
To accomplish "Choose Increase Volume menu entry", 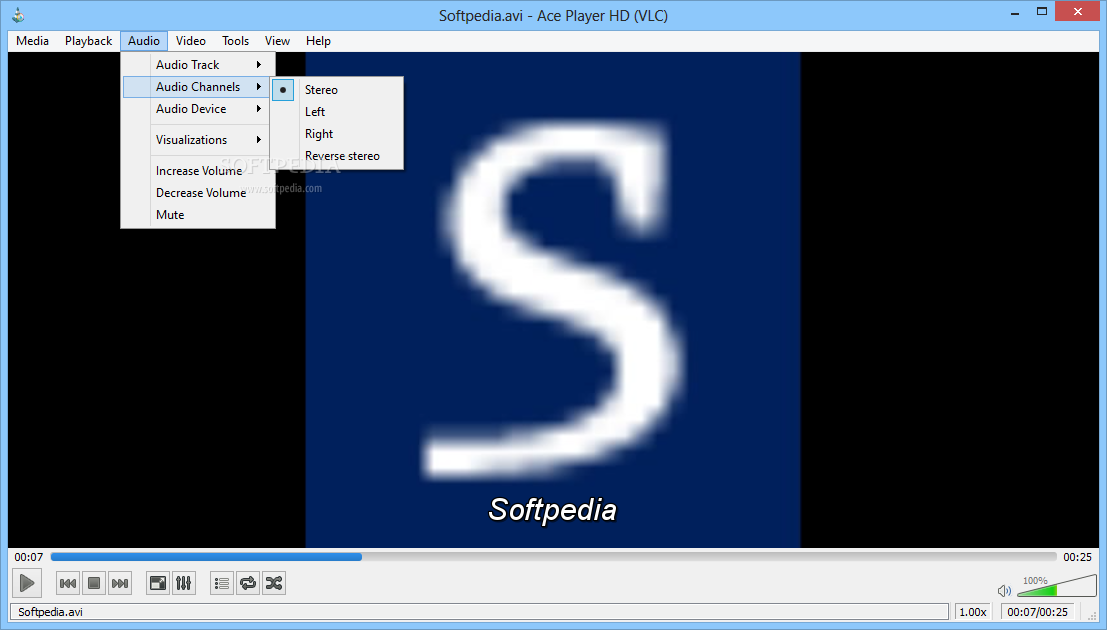I will pyautogui.click(x=198, y=171).
